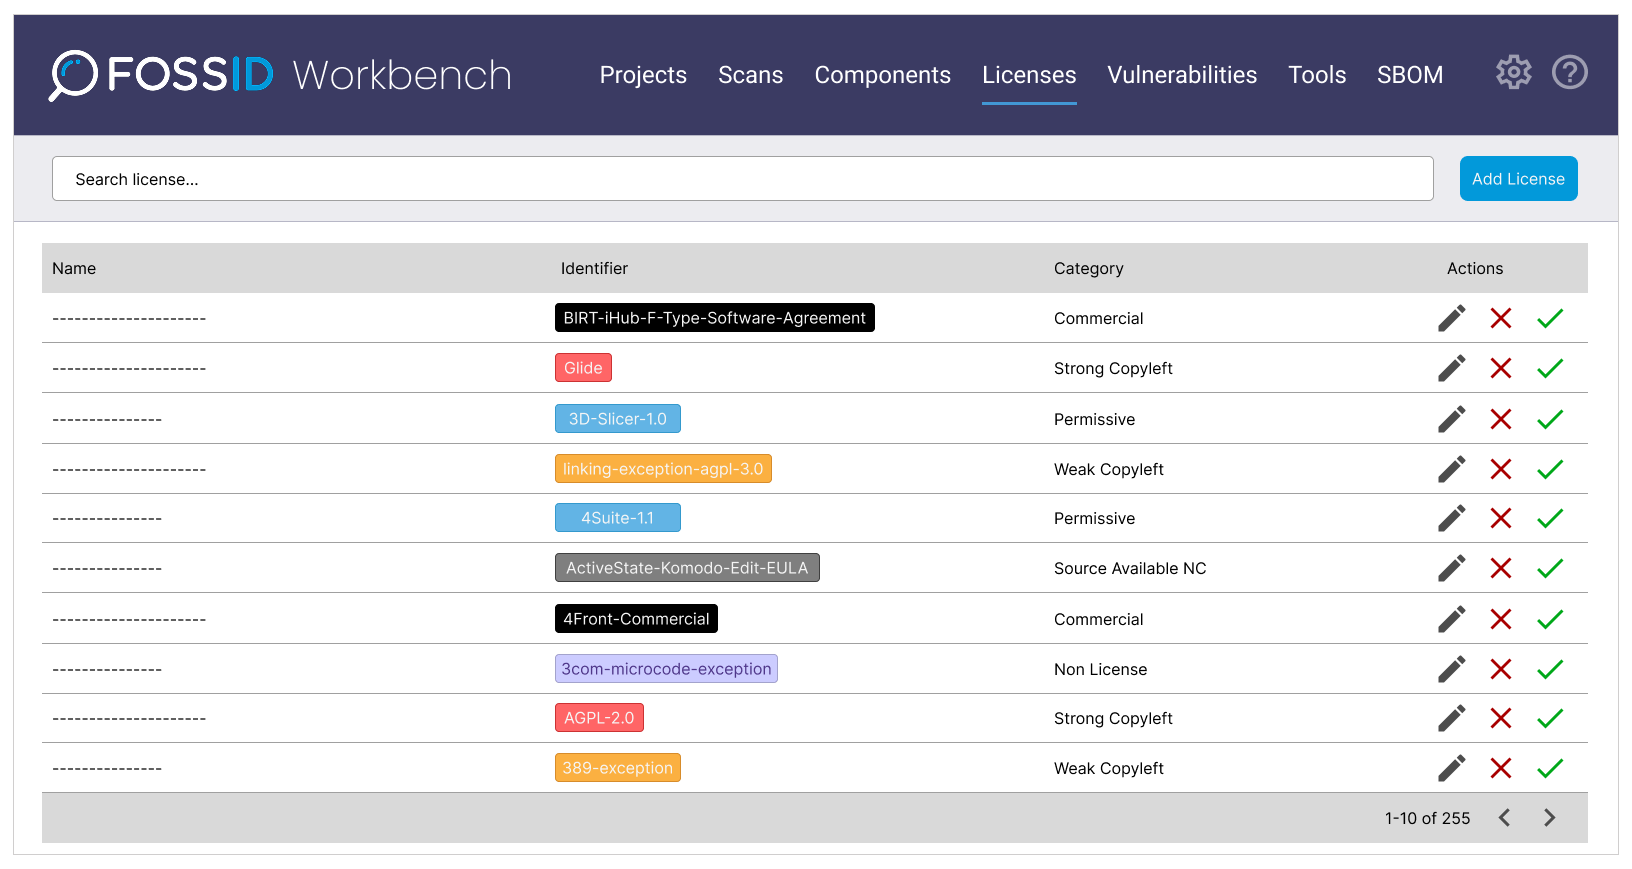1632x869 pixels.
Task: Edit the AGPL-2.0 license
Action: tap(1452, 718)
